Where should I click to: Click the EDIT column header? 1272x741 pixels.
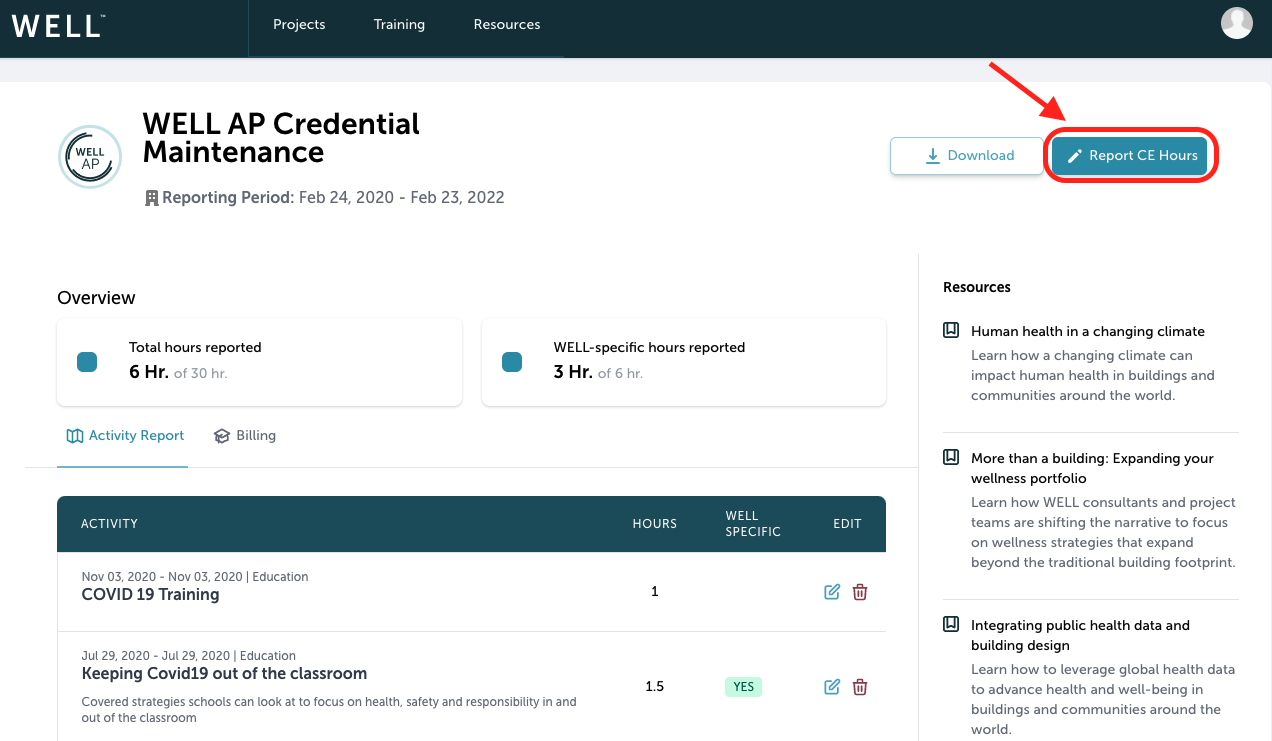click(x=847, y=524)
